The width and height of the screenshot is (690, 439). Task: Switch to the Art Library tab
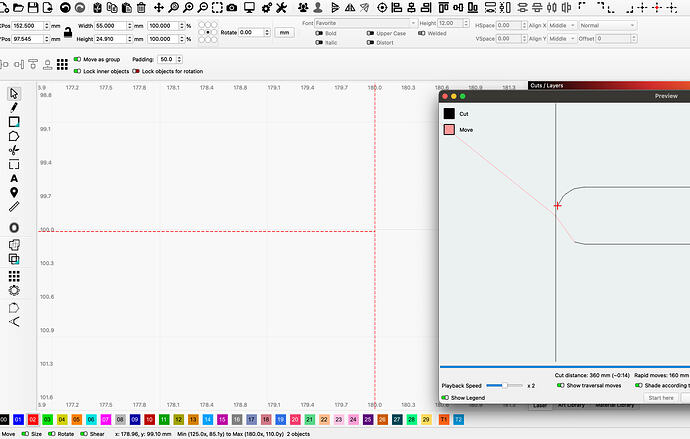pyautogui.click(x=572, y=405)
